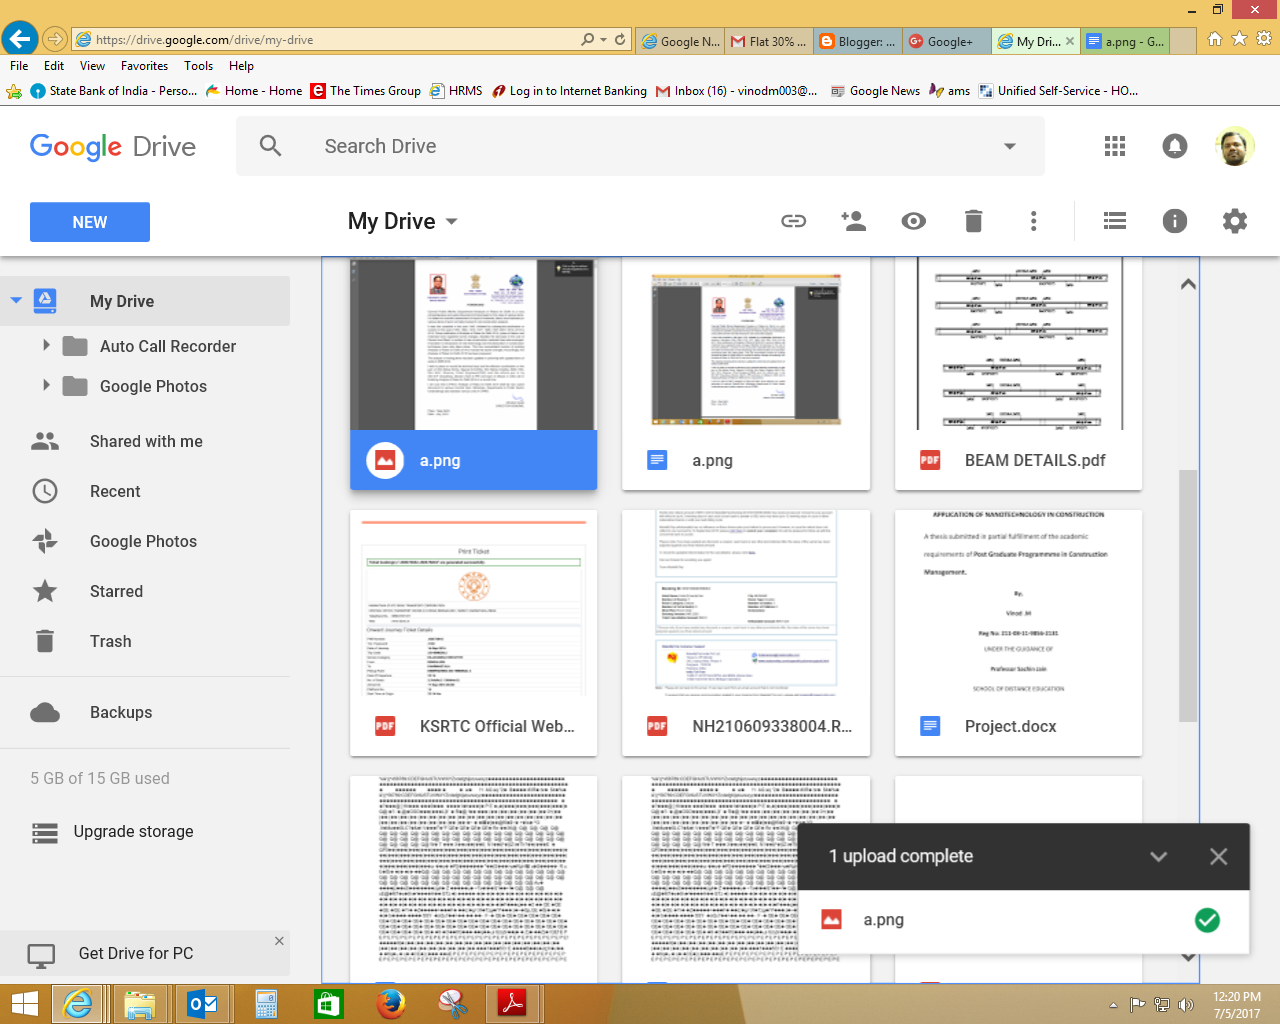Image resolution: width=1280 pixels, height=1024 pixels.
Task: Dismiss the upload complete panel
Action: 1218,856
